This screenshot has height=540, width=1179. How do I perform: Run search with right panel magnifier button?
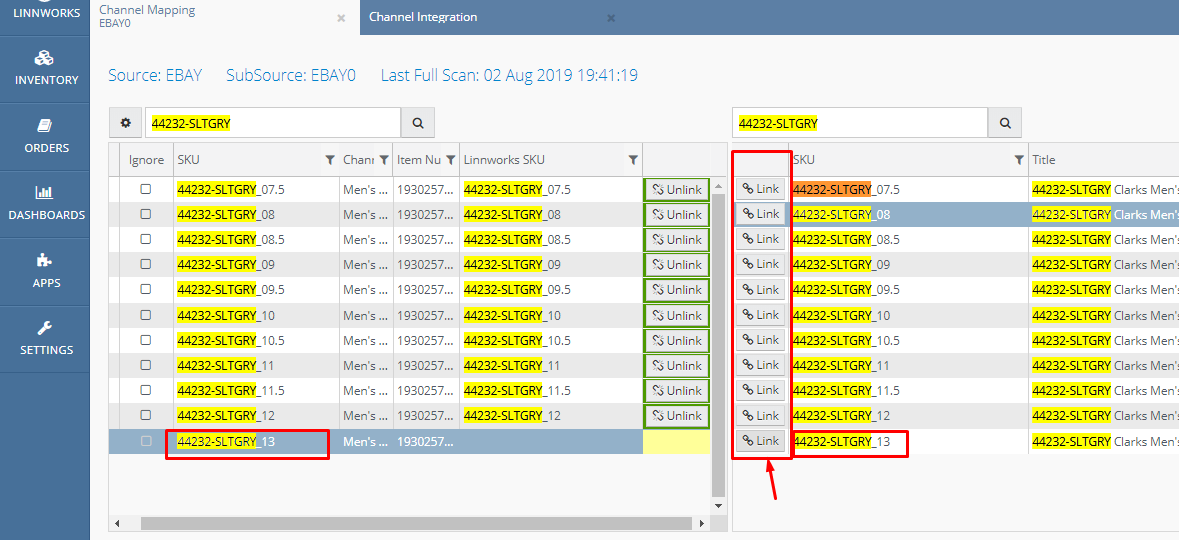click(x=1005, y=123)
